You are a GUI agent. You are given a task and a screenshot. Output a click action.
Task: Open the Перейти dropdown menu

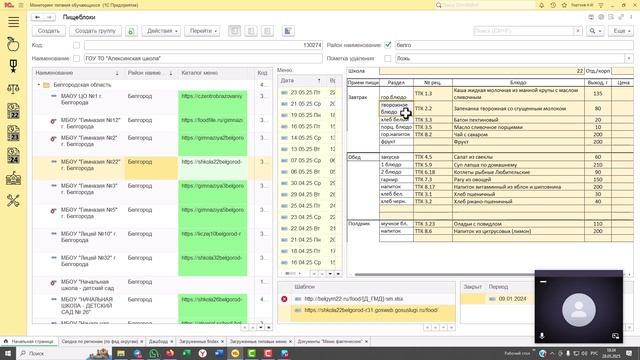tap(202, 31)
